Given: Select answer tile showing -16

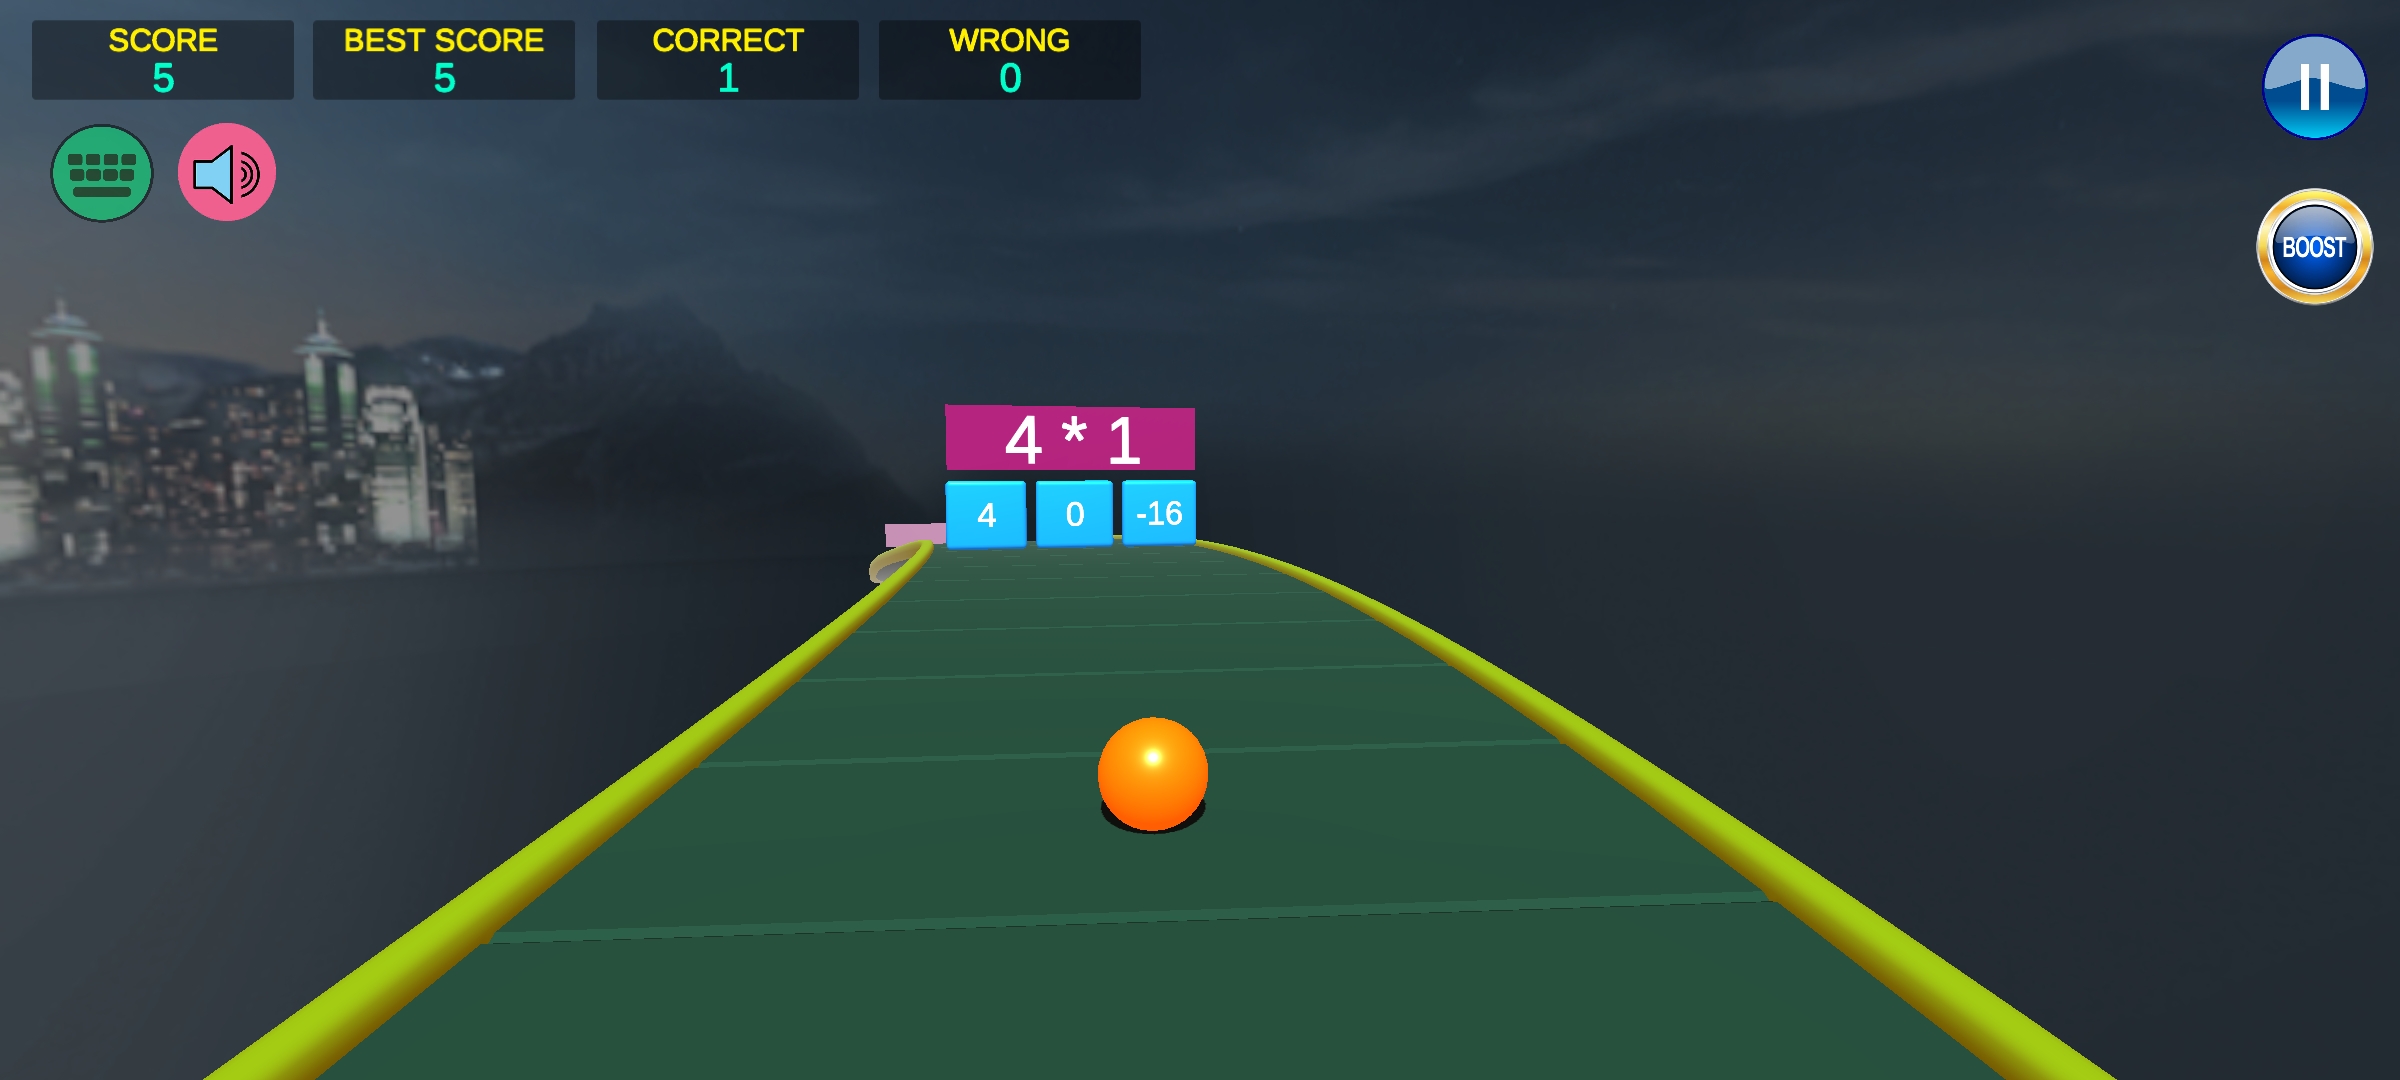Looking at the screenshot, I should tap(1159, 512).
